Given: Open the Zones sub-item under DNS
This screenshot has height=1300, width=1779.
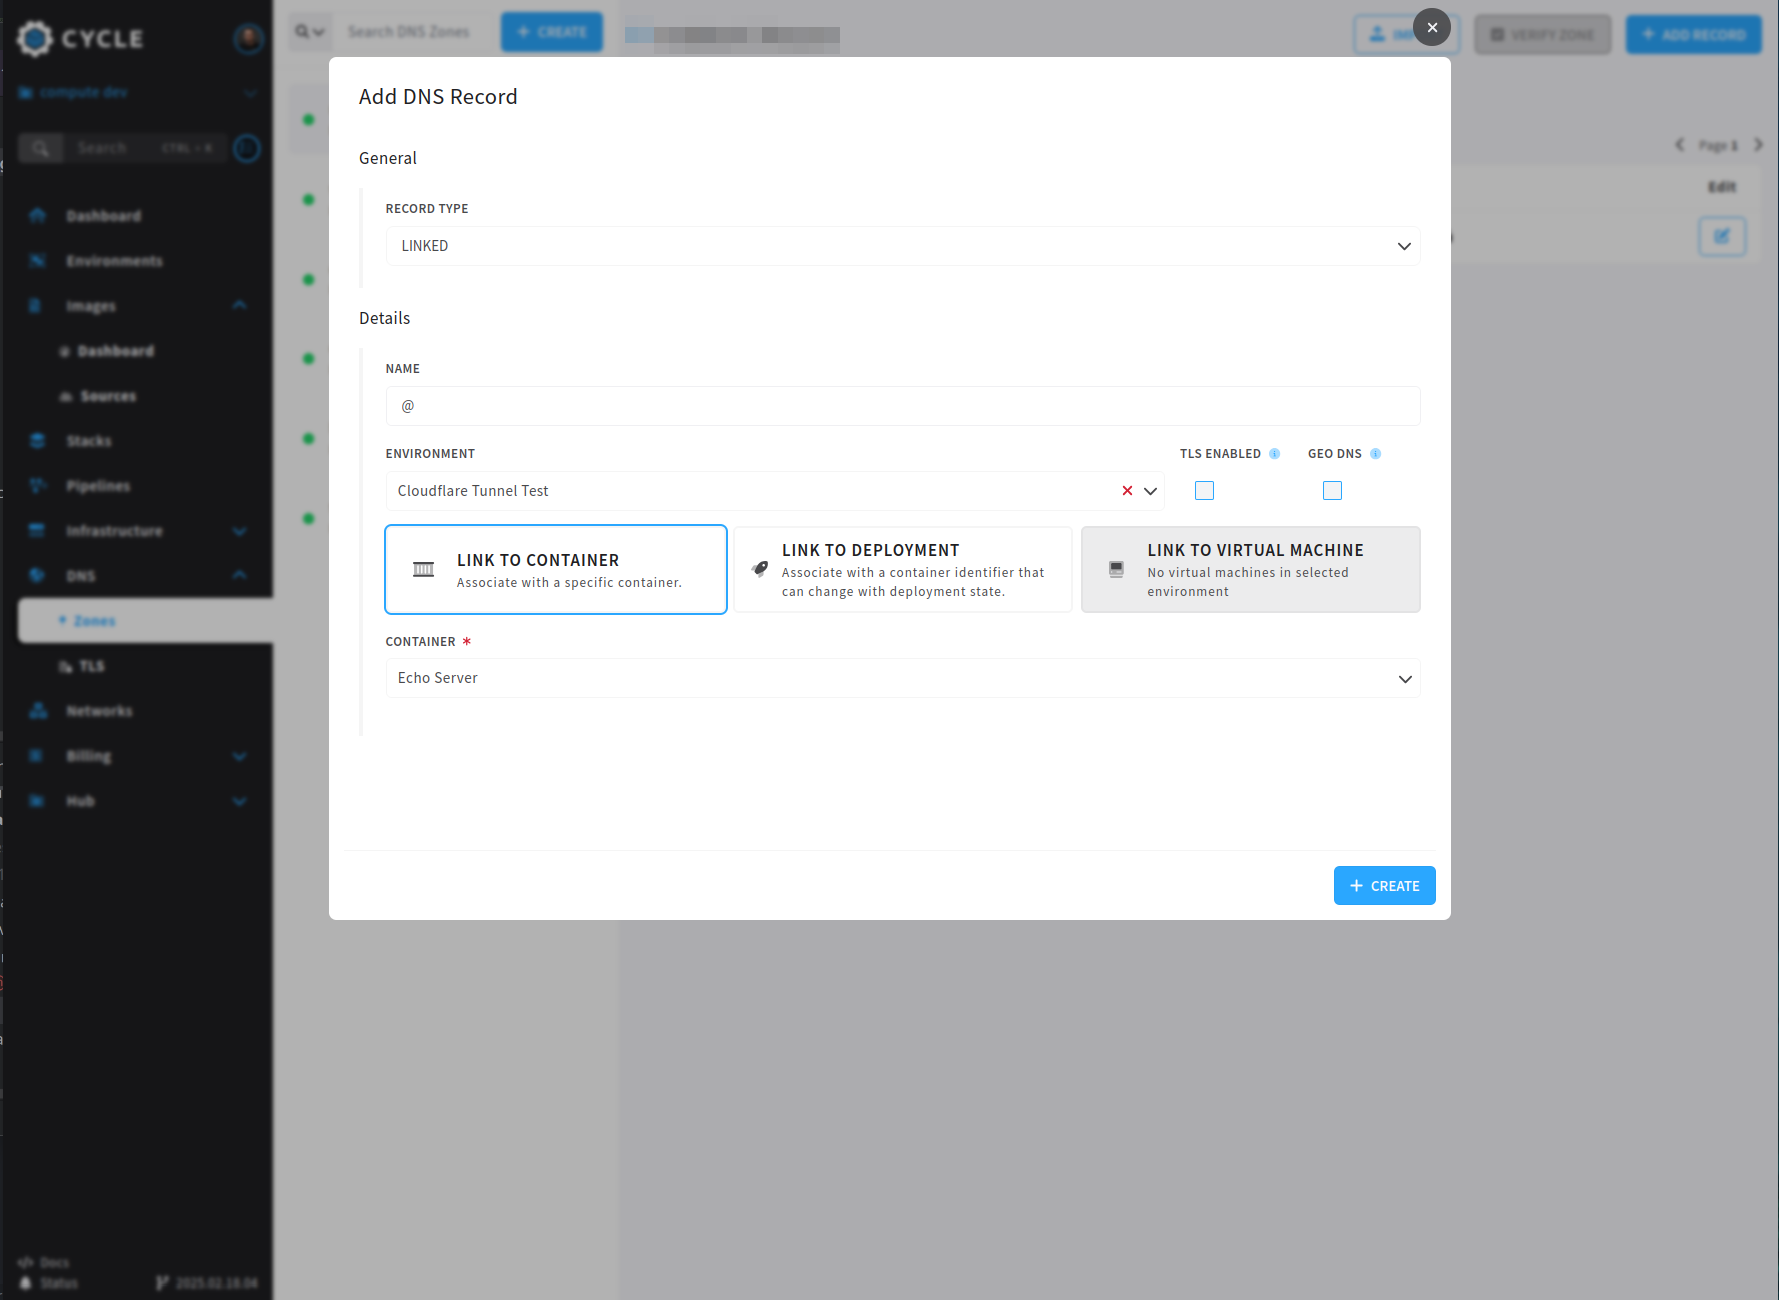Looking at the screenshot, I should pyautogui.click(x=145, y=621).
